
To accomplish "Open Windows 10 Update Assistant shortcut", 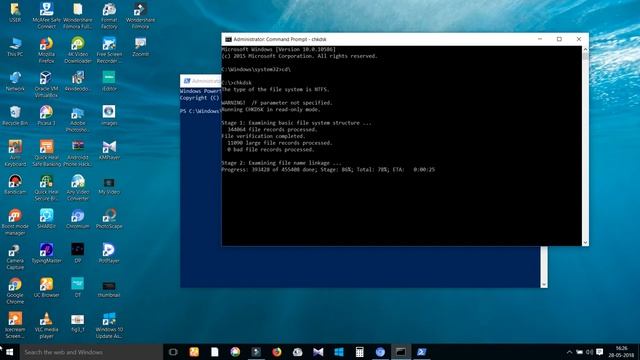I will (x=109, y=325).
